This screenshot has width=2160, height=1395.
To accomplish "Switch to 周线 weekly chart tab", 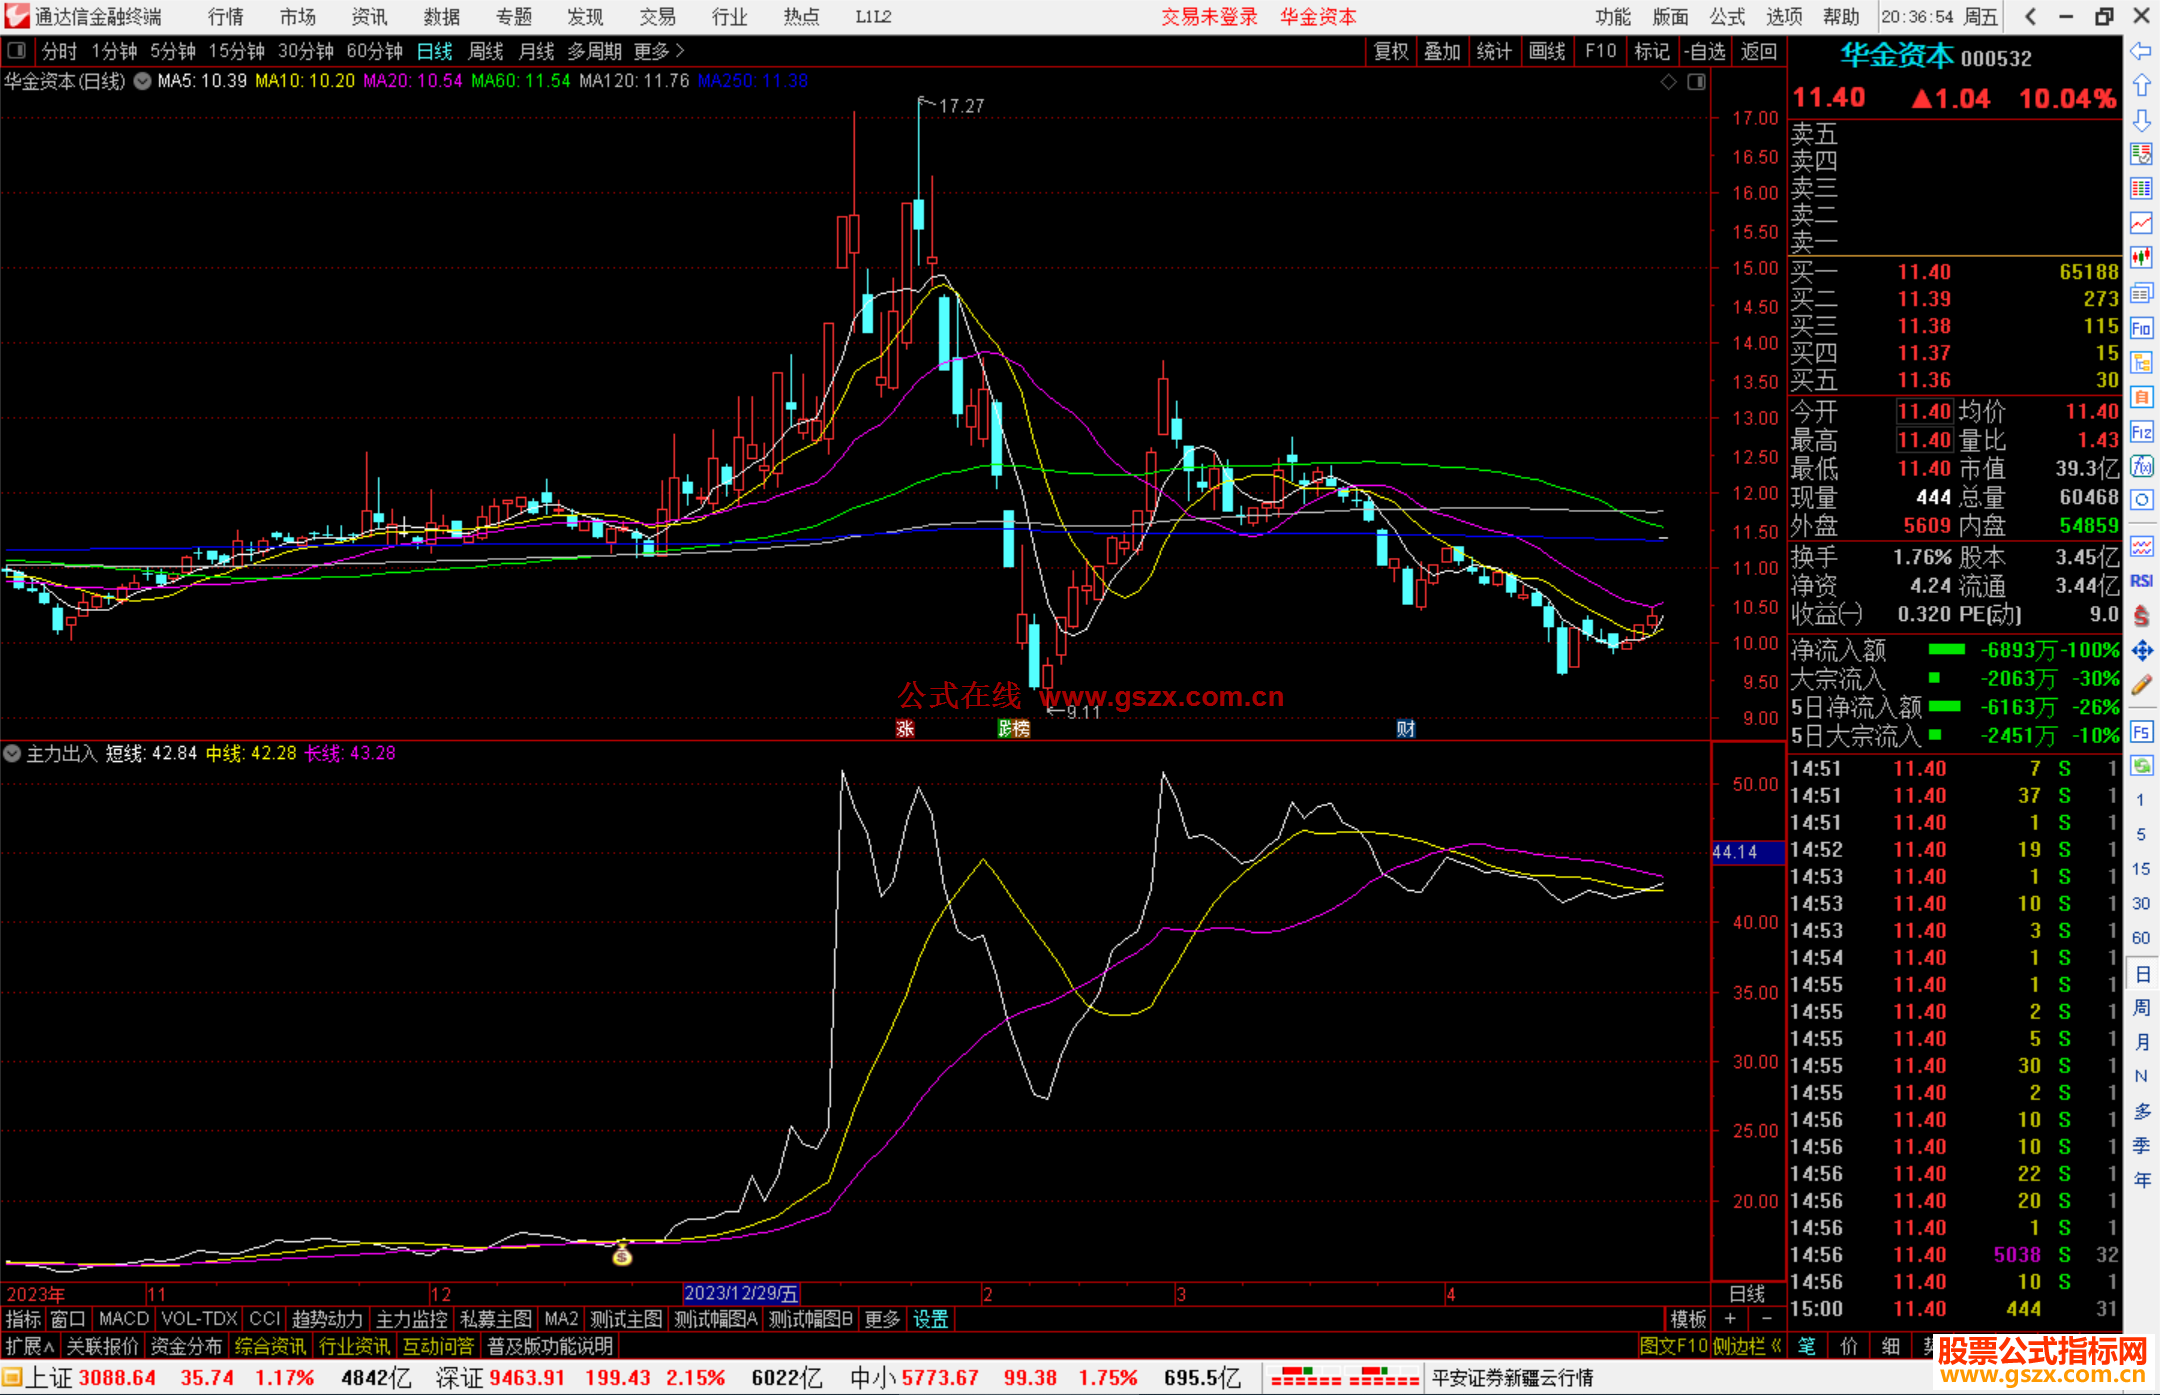I will tap(486, 51).
